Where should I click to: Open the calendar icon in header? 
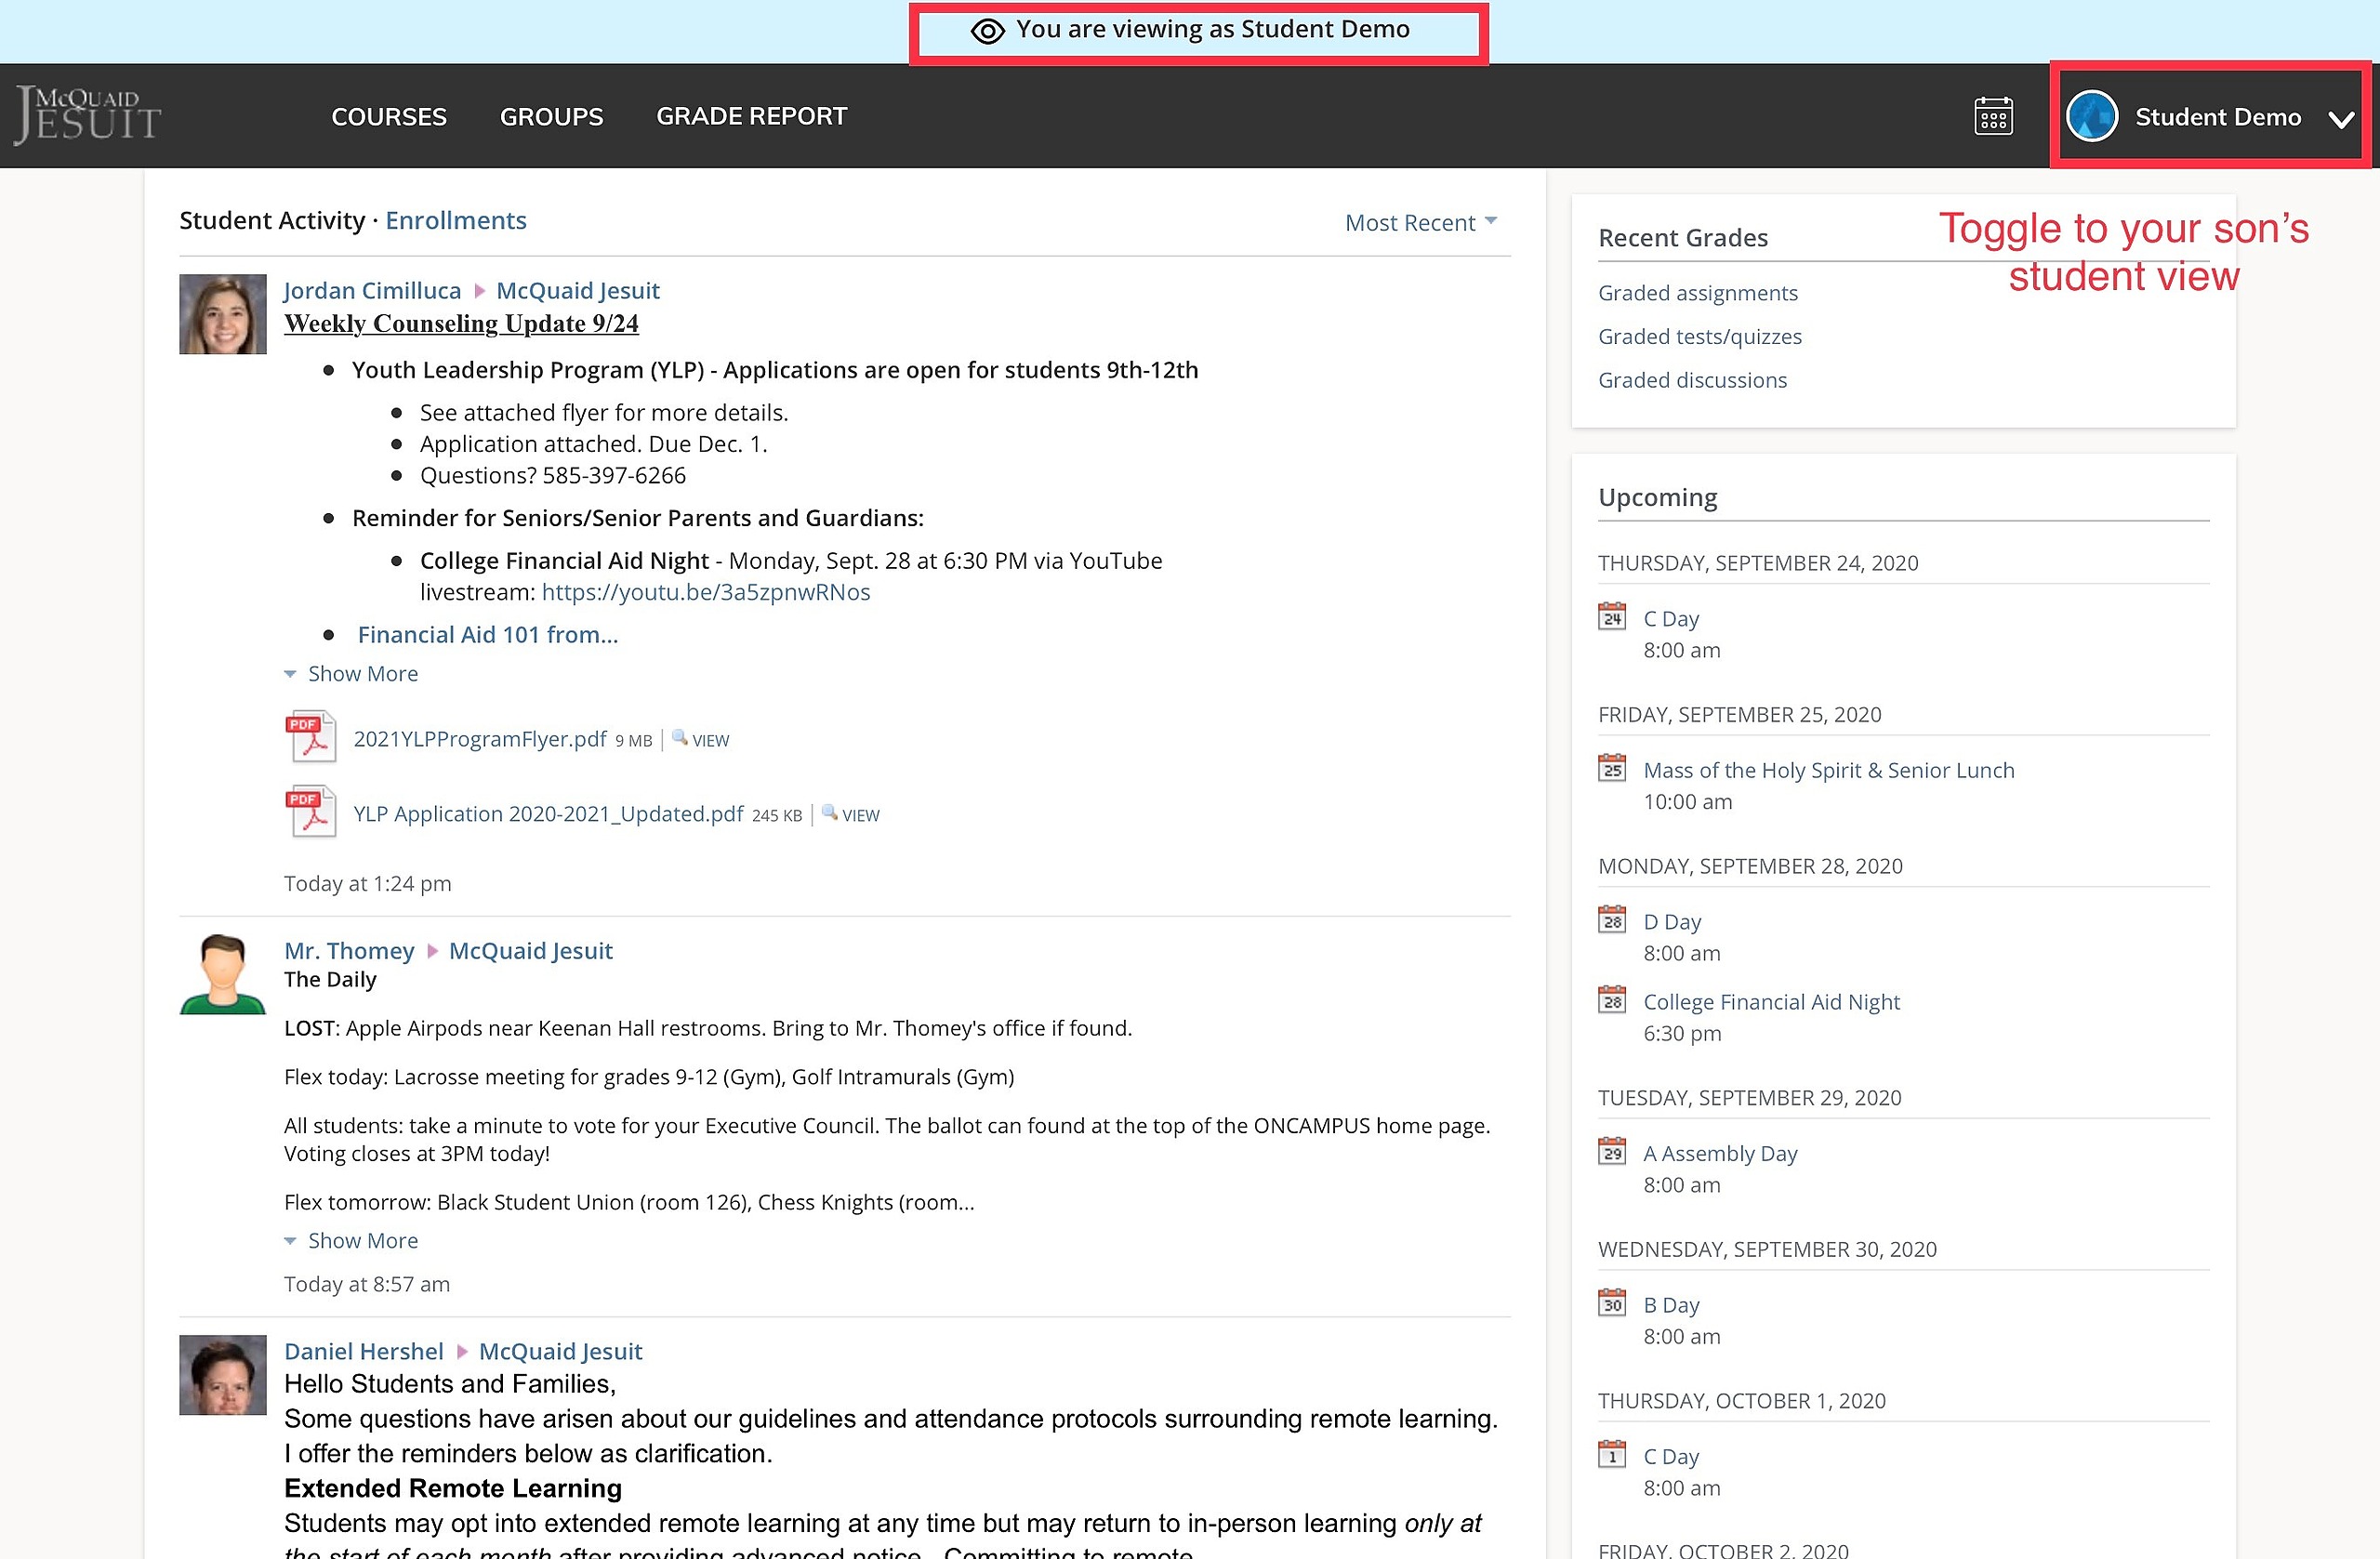1993,117
